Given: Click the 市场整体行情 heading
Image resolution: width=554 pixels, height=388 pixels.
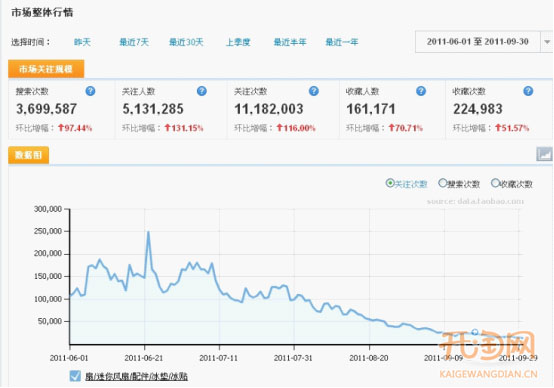Looking at the screenshot, I should pos(42,13).
